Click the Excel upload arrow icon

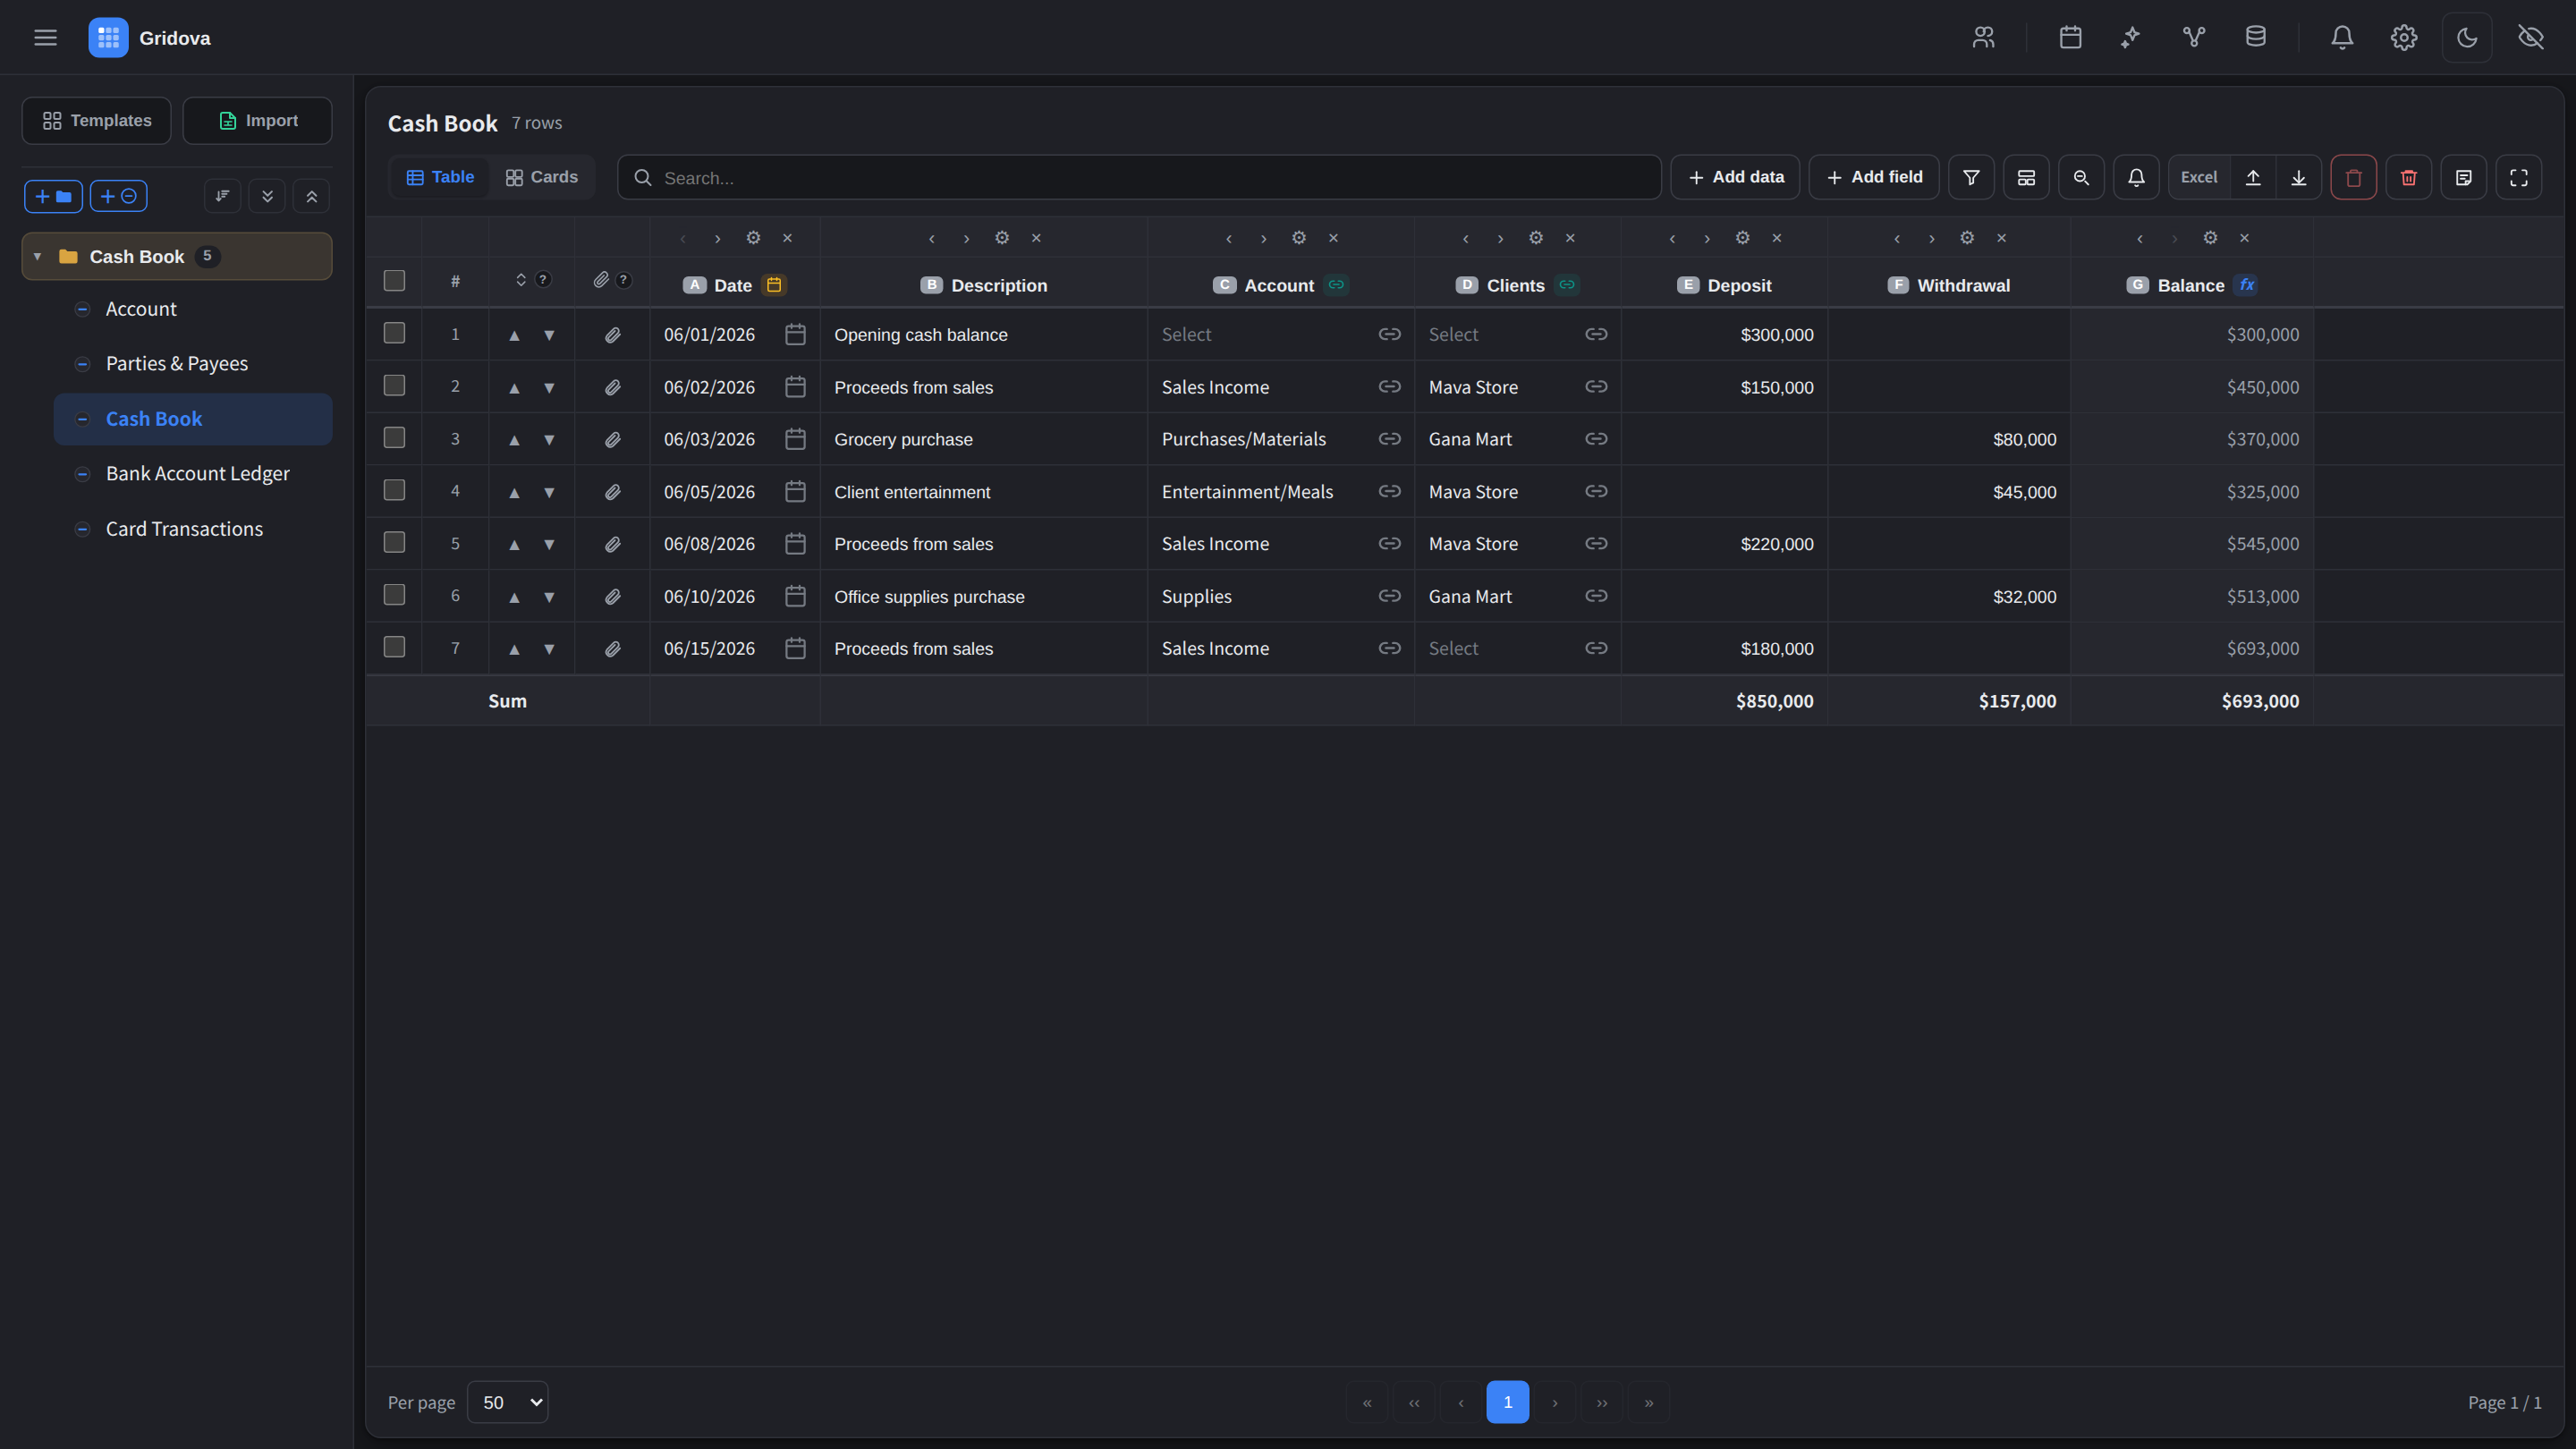2253,177
